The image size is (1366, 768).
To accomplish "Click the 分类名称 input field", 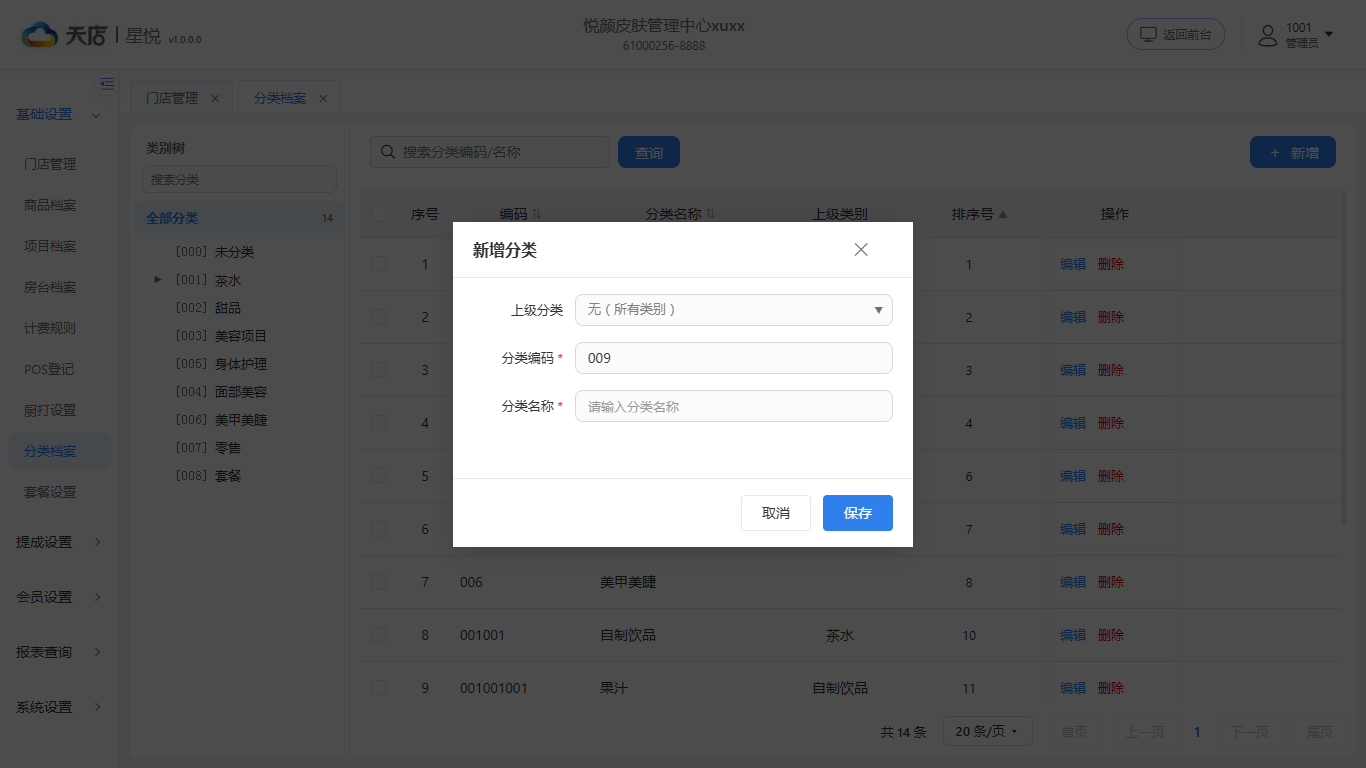I will coord(734,406).
